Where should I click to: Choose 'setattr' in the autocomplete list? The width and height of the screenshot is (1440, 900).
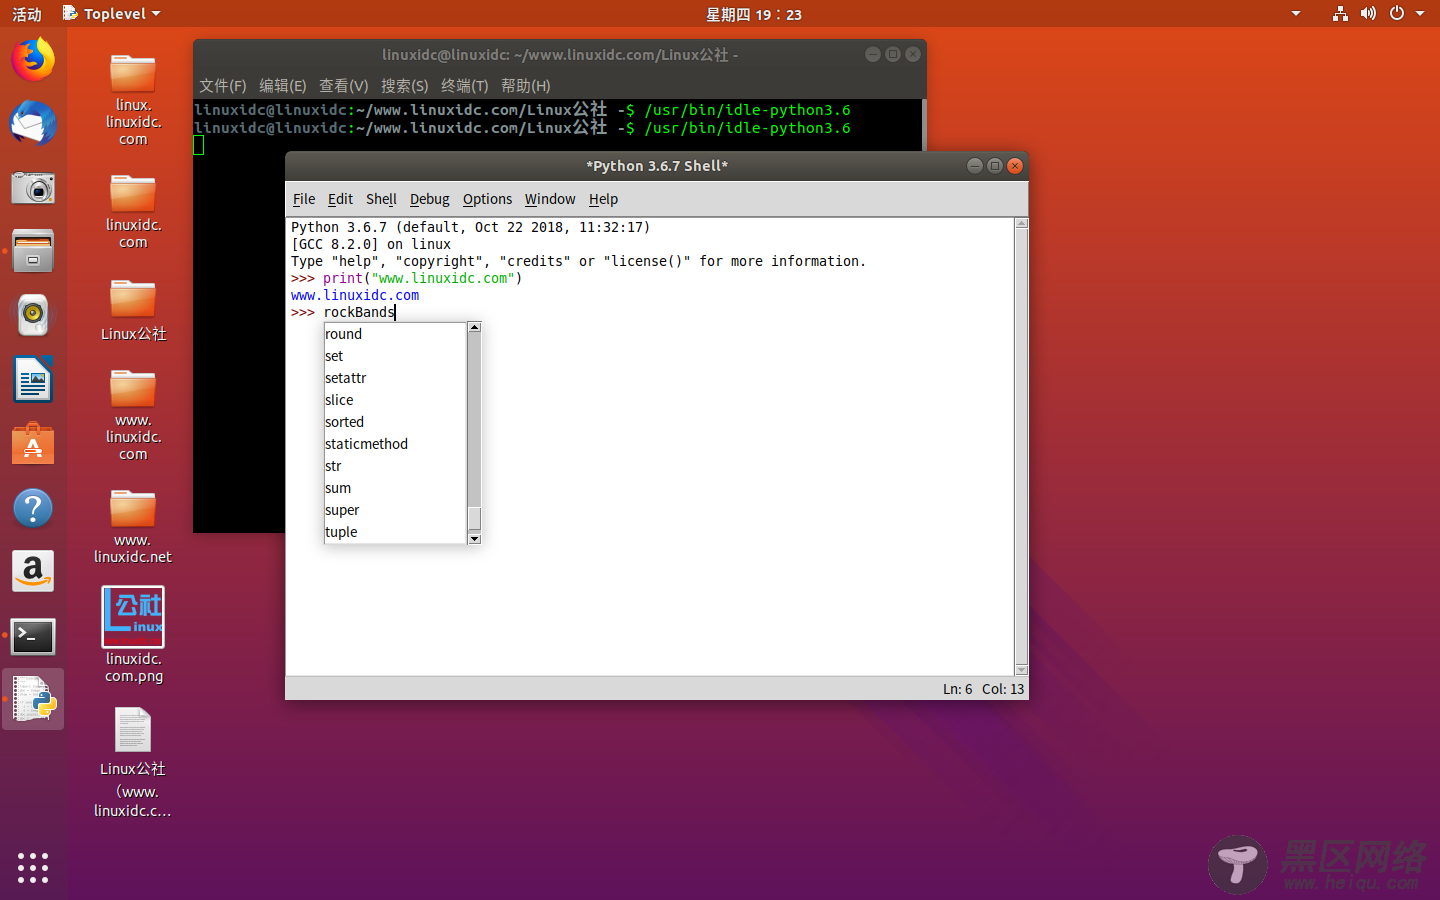396,378
